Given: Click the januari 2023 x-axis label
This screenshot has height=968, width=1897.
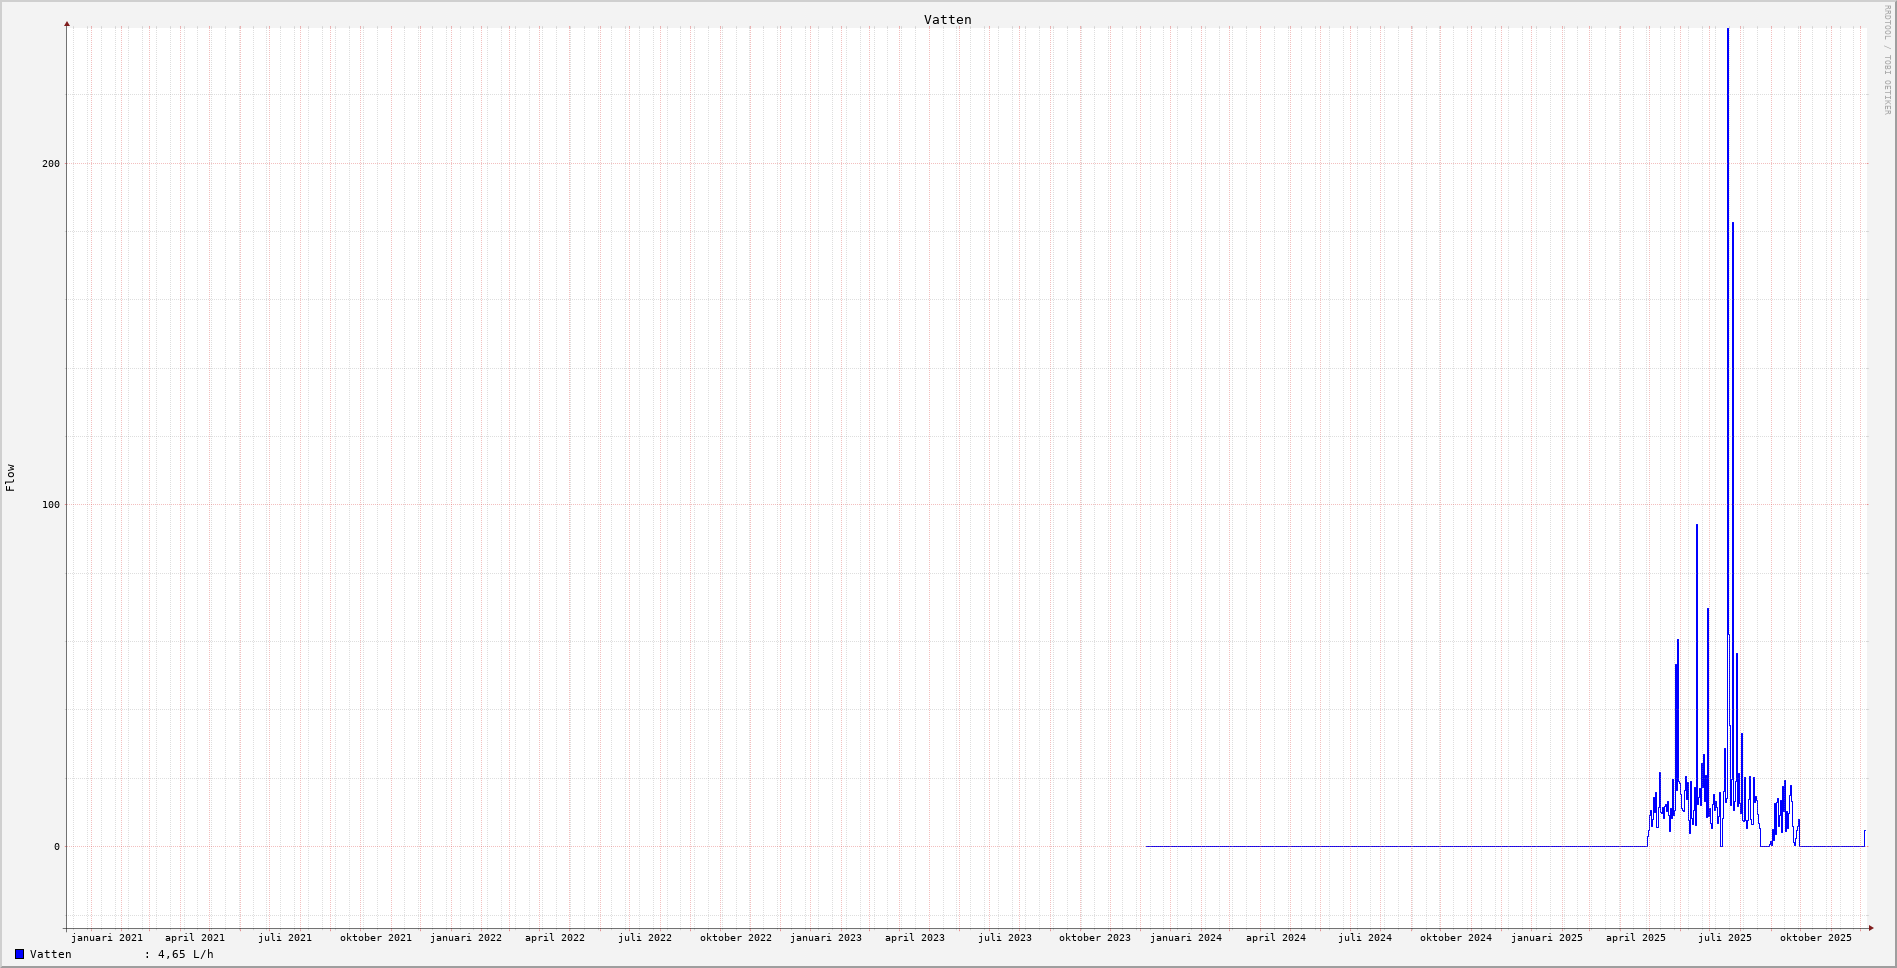Looking at the screenshot, I should pos(826,938).
